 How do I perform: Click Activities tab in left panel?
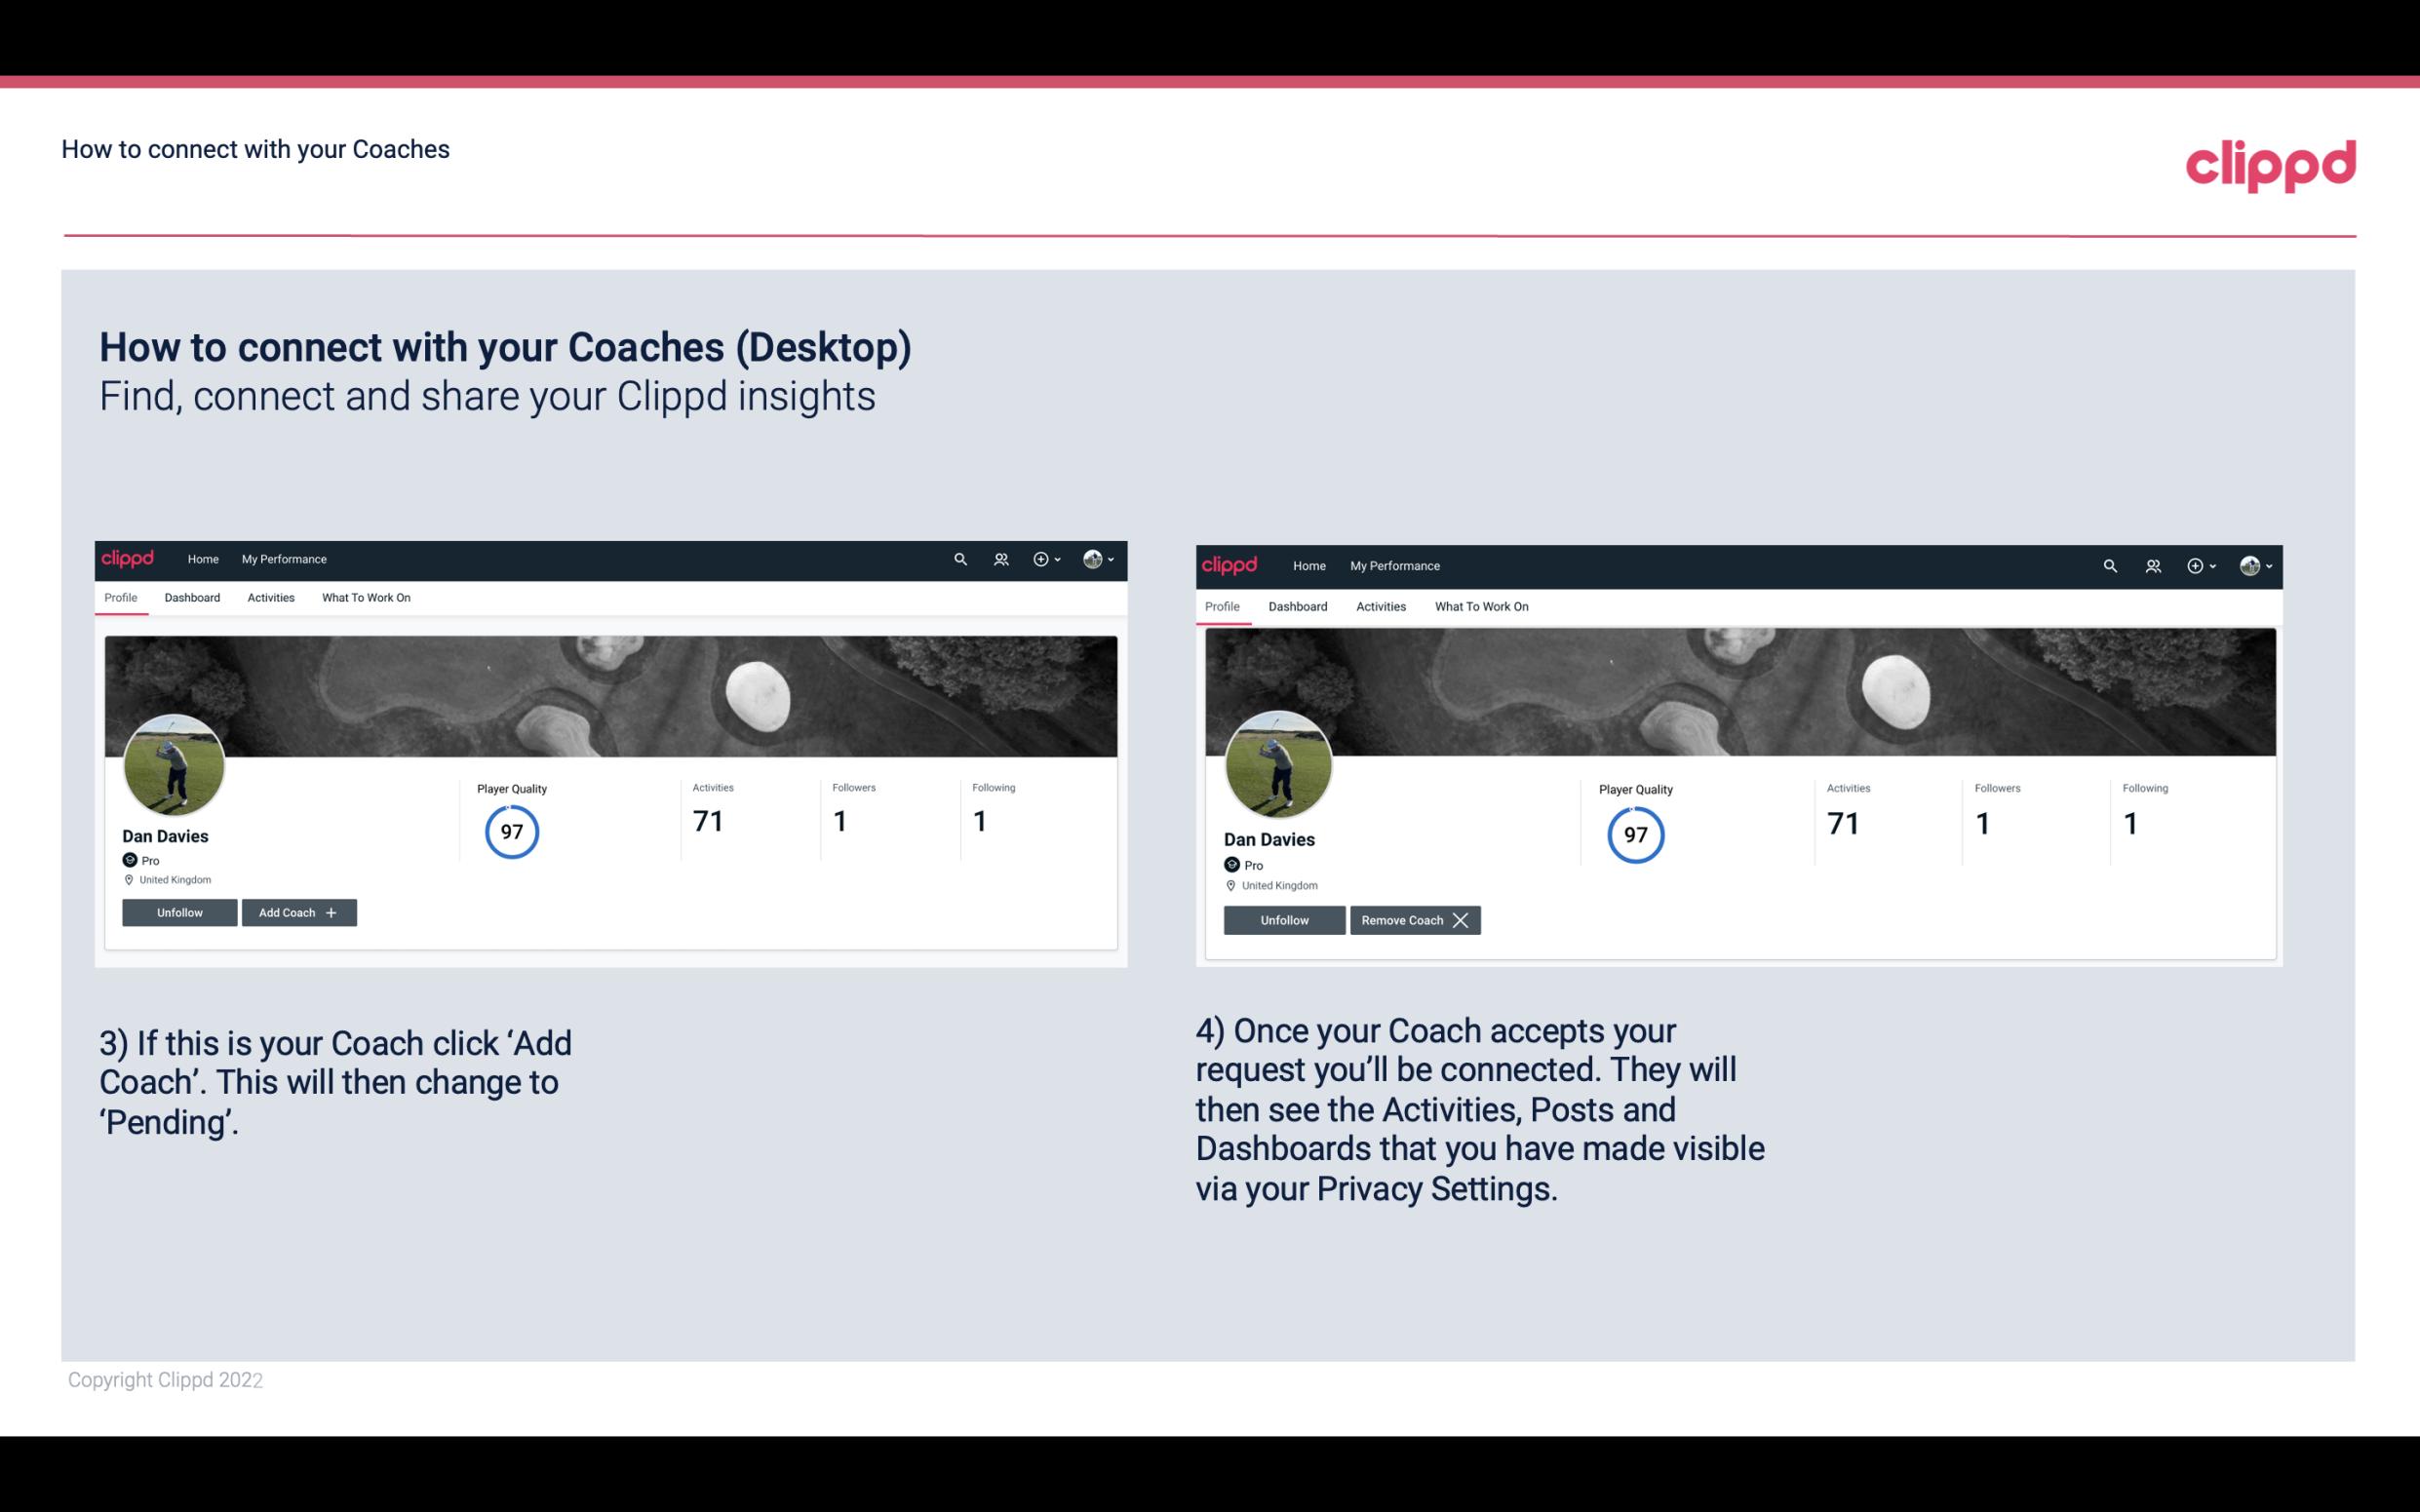click(x=270, y=598)
